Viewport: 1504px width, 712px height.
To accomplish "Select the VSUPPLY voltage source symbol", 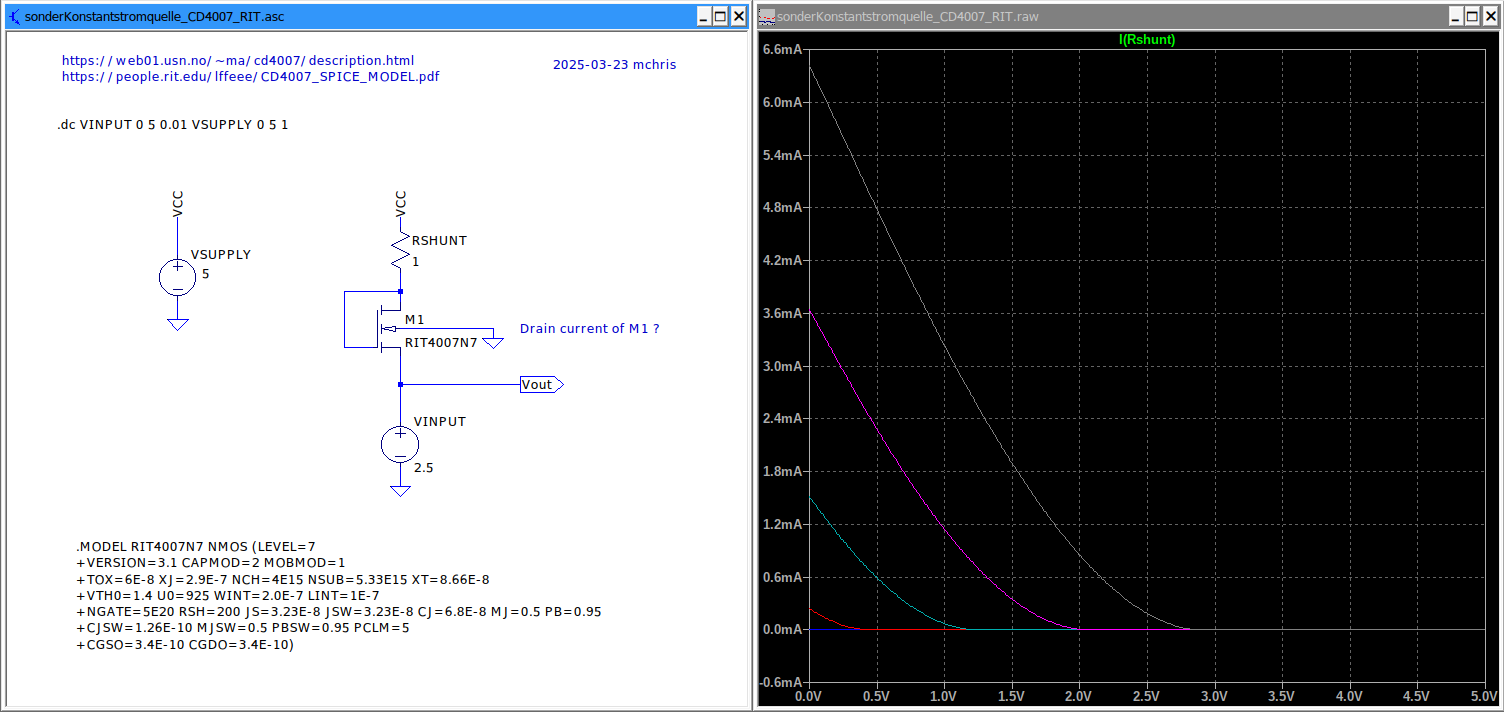I will pyautogui.click(x=177, y=276).
